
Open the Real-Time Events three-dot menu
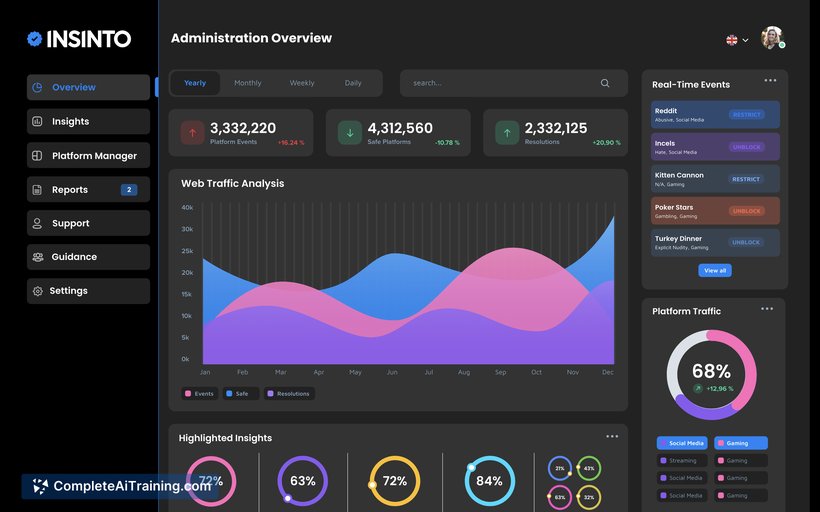(770, 81)
